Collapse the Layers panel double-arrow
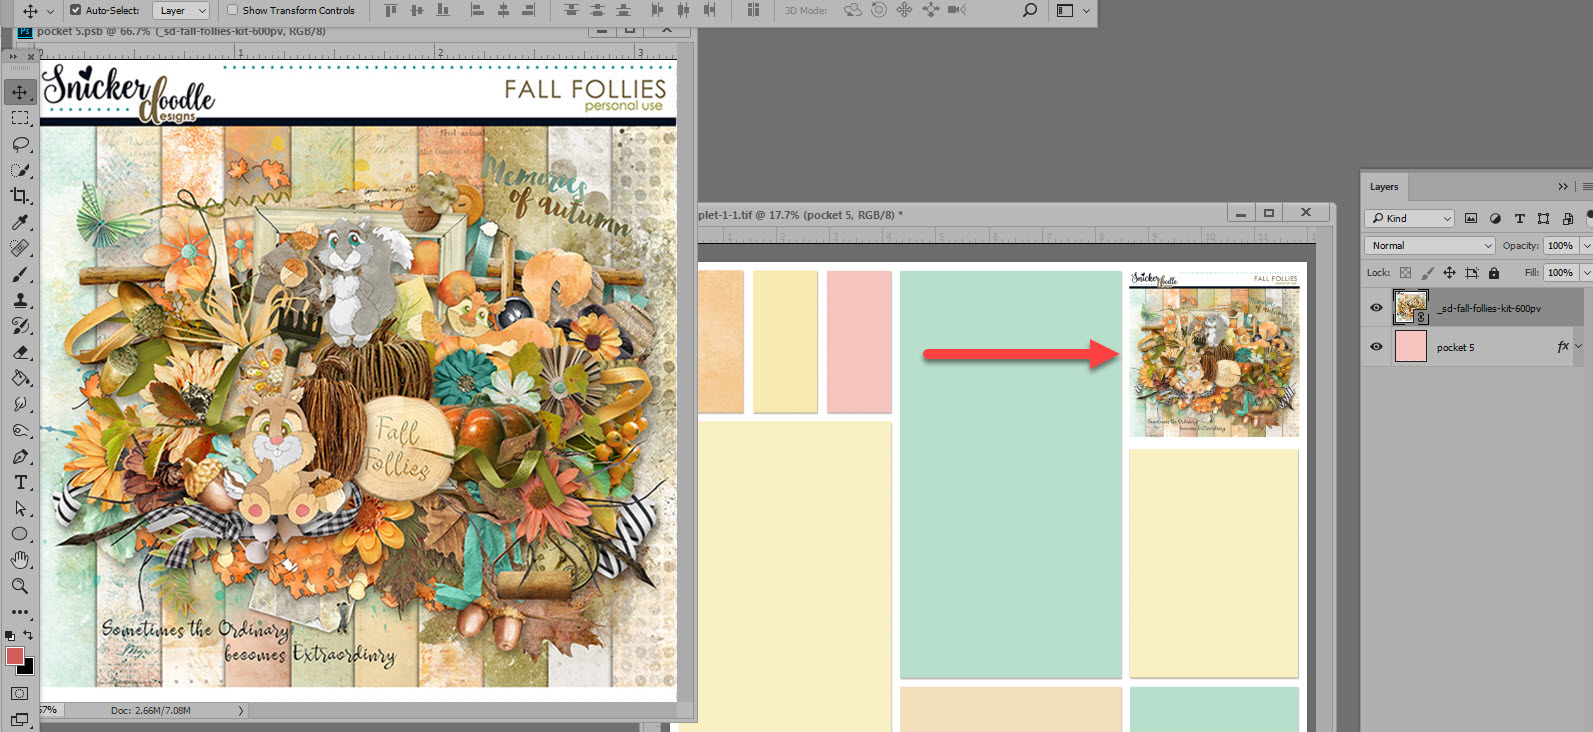Viewport: 1593px width, 732px height. tap(1563, 187)
